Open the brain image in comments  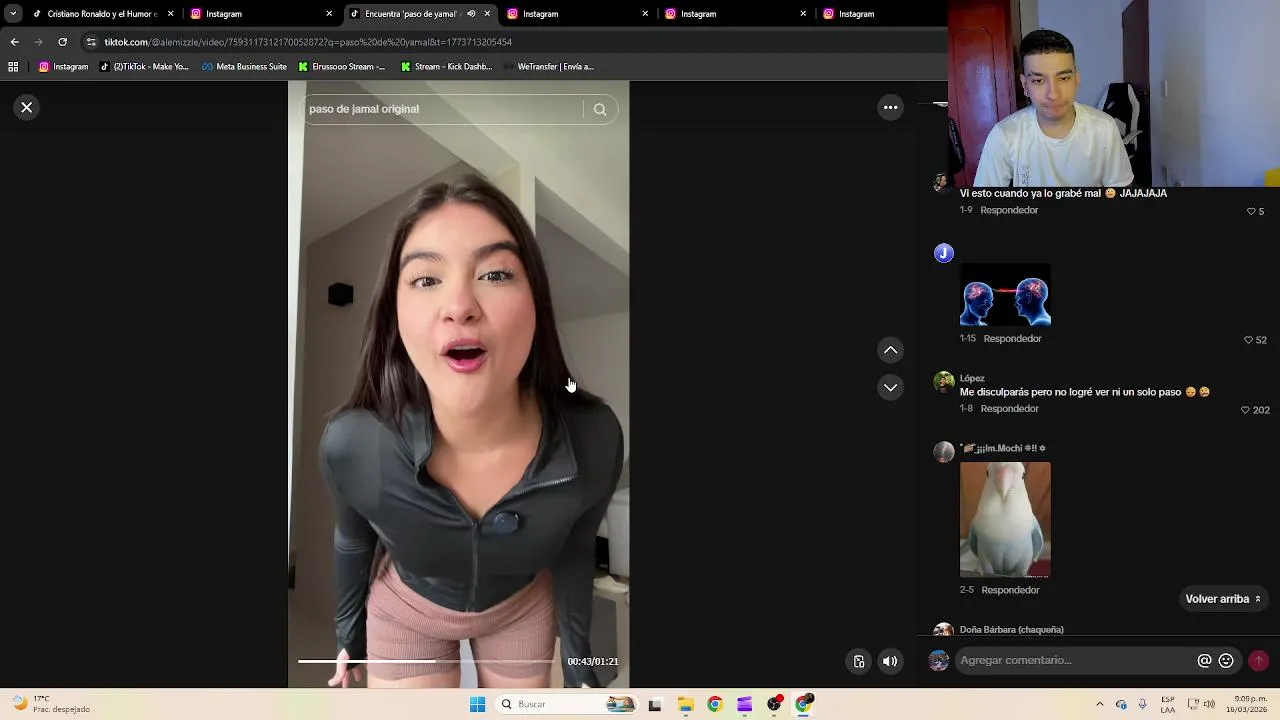coord(1005,296)
